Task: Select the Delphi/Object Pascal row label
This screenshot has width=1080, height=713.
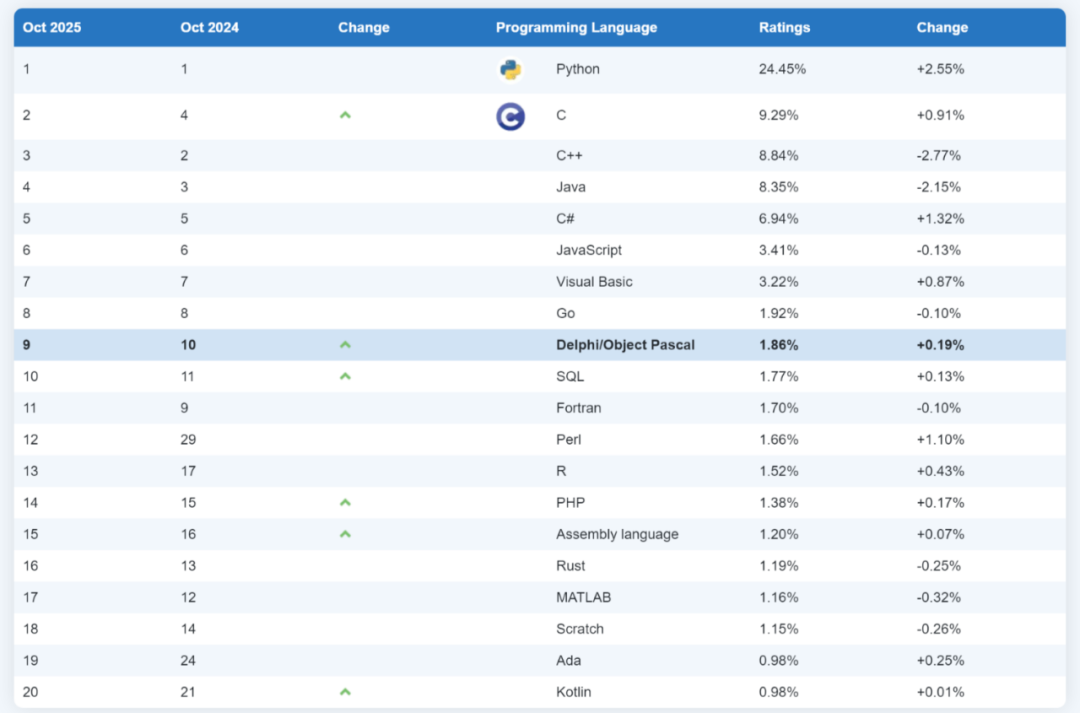Action: point(625,345)
